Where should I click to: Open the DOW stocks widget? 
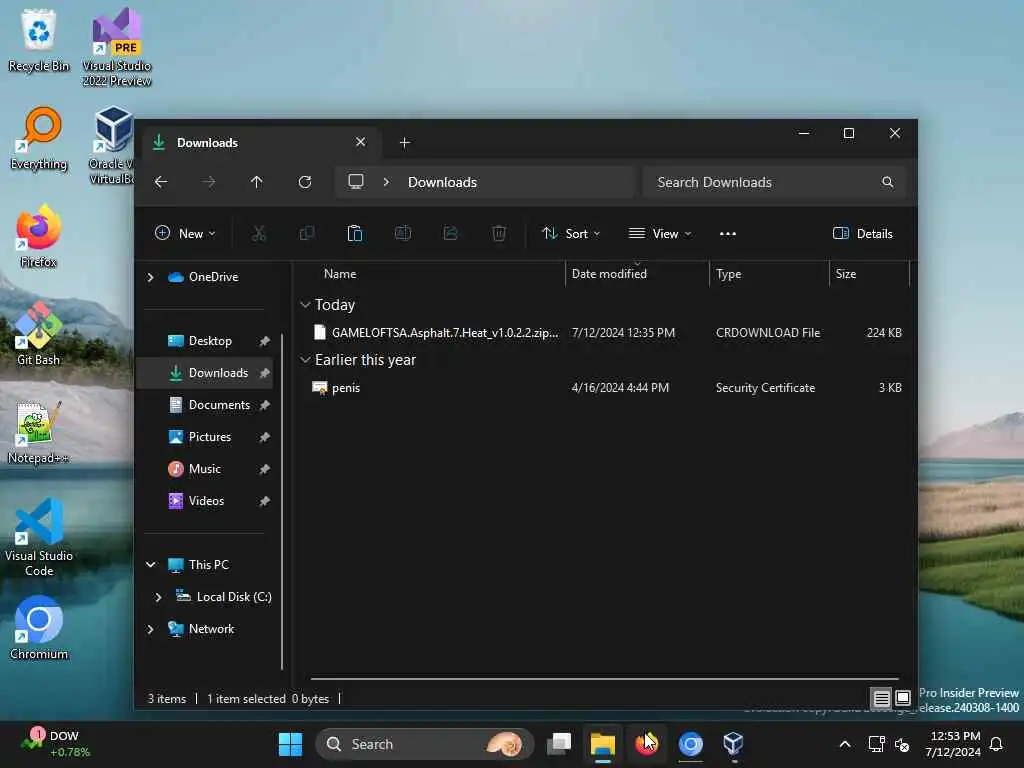[x=54, y=744]
